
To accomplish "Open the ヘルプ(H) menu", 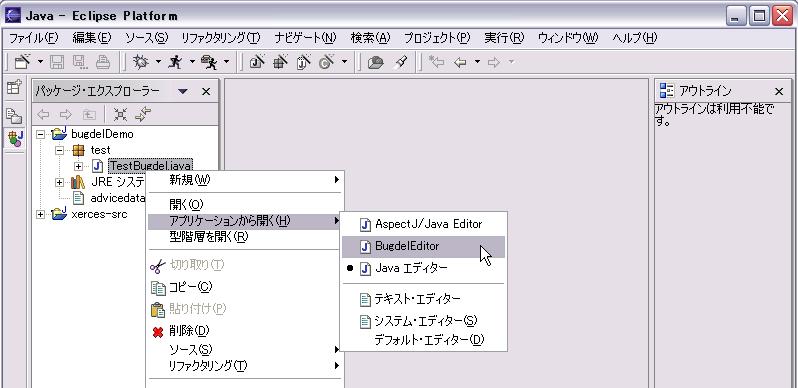I will point(635,38).
